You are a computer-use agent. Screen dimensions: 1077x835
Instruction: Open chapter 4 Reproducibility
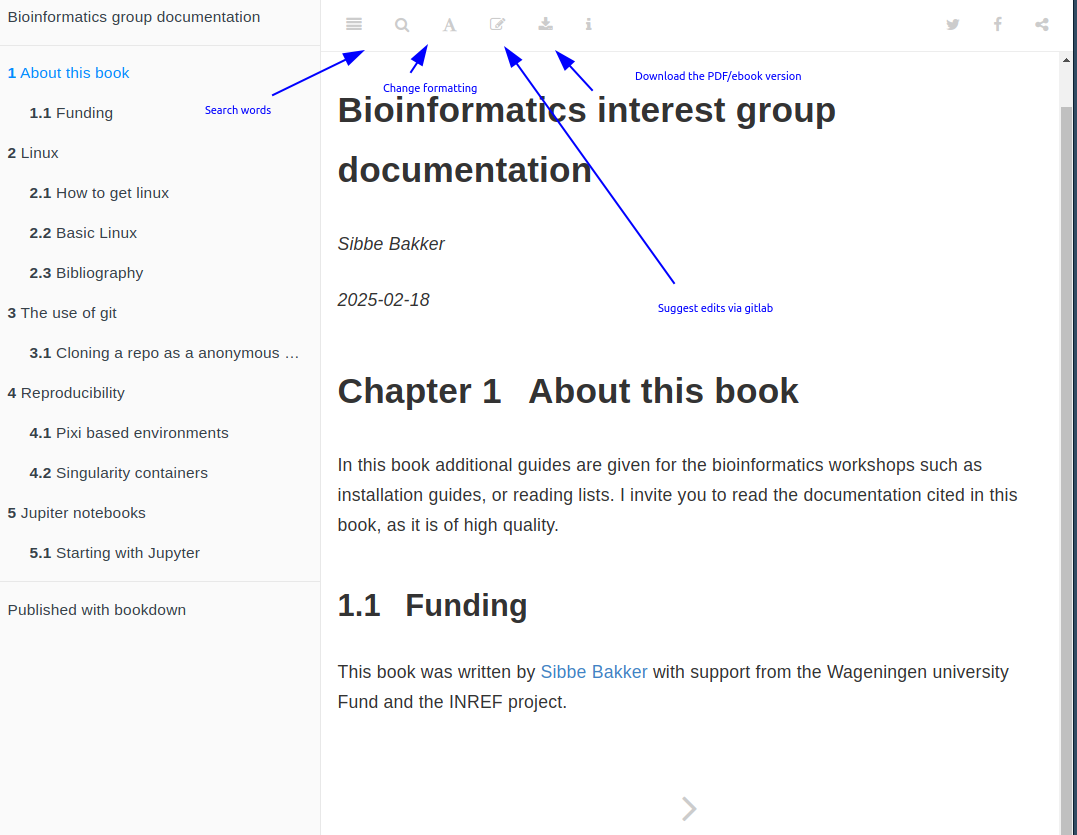[x=66, y=393]
